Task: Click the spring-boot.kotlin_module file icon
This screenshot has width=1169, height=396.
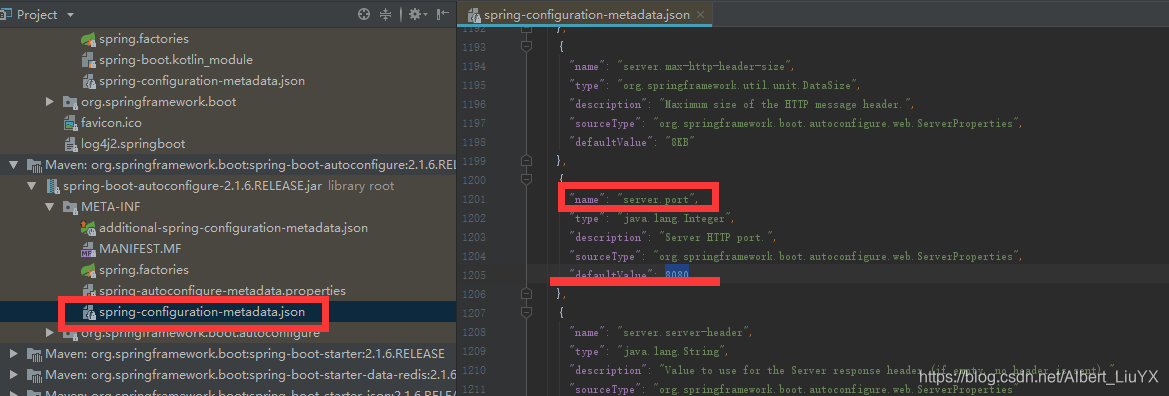Action: click(88, 60)
